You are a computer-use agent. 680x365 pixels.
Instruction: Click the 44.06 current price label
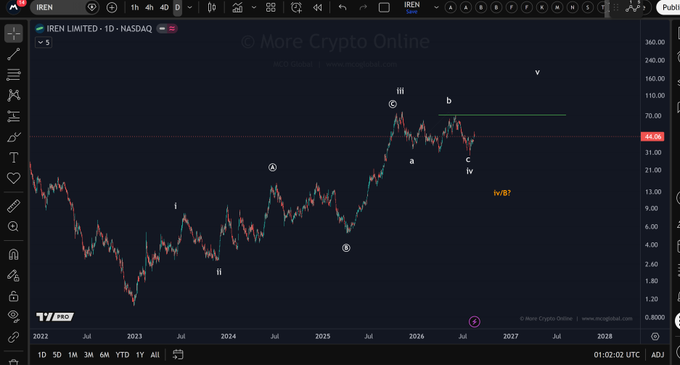click(653, 137)
